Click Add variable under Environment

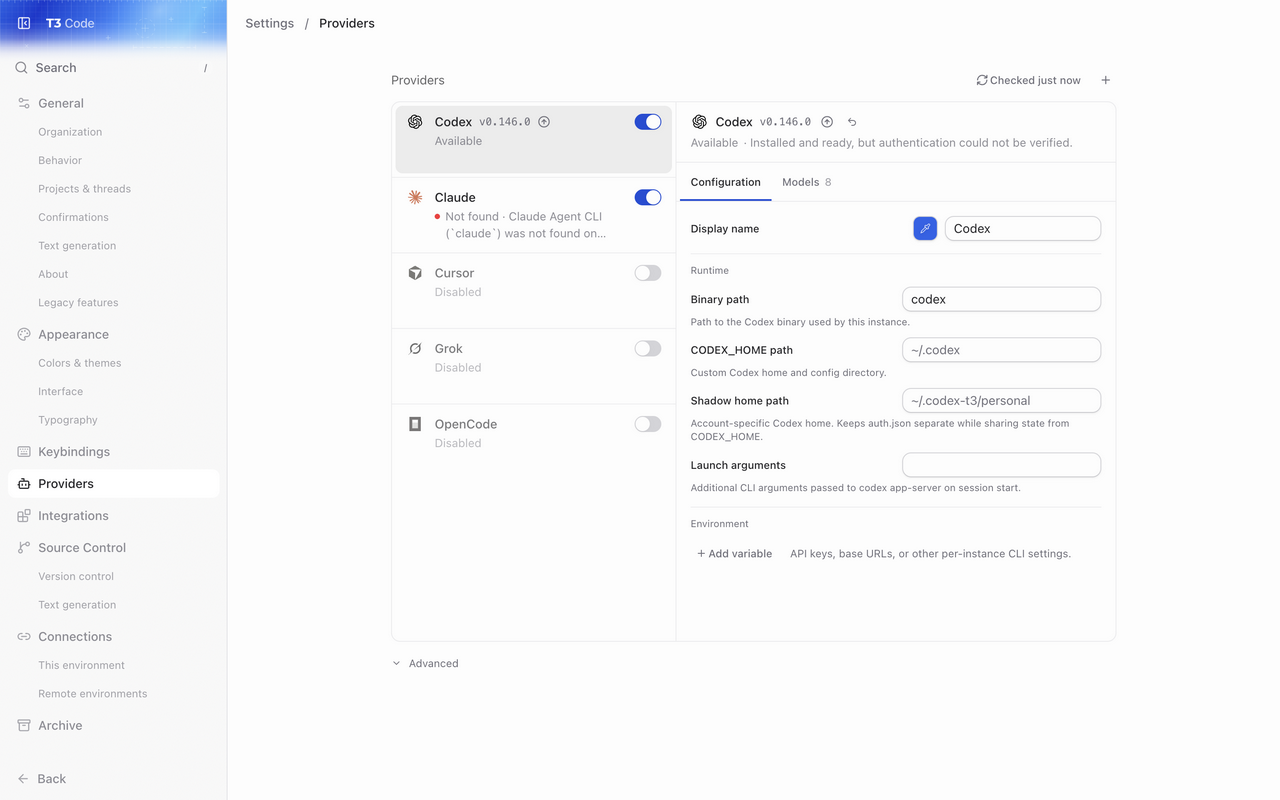[x=735, y=554]
